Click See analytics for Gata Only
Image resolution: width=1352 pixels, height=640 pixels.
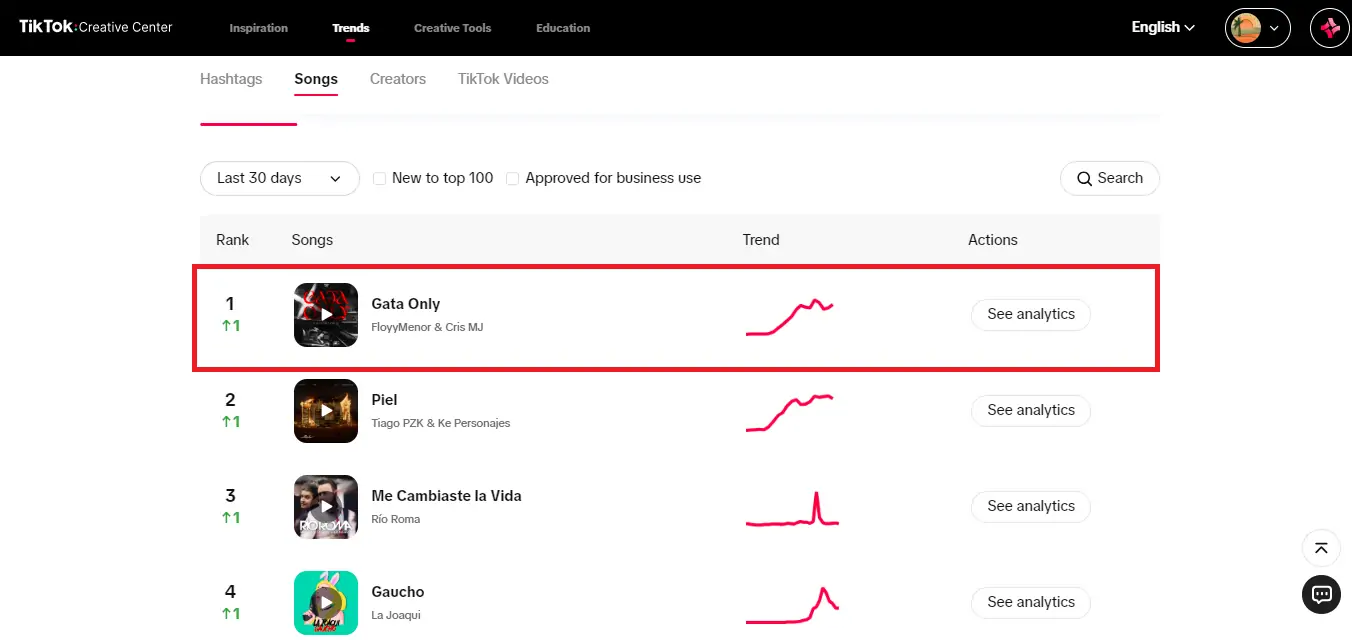1030,314
